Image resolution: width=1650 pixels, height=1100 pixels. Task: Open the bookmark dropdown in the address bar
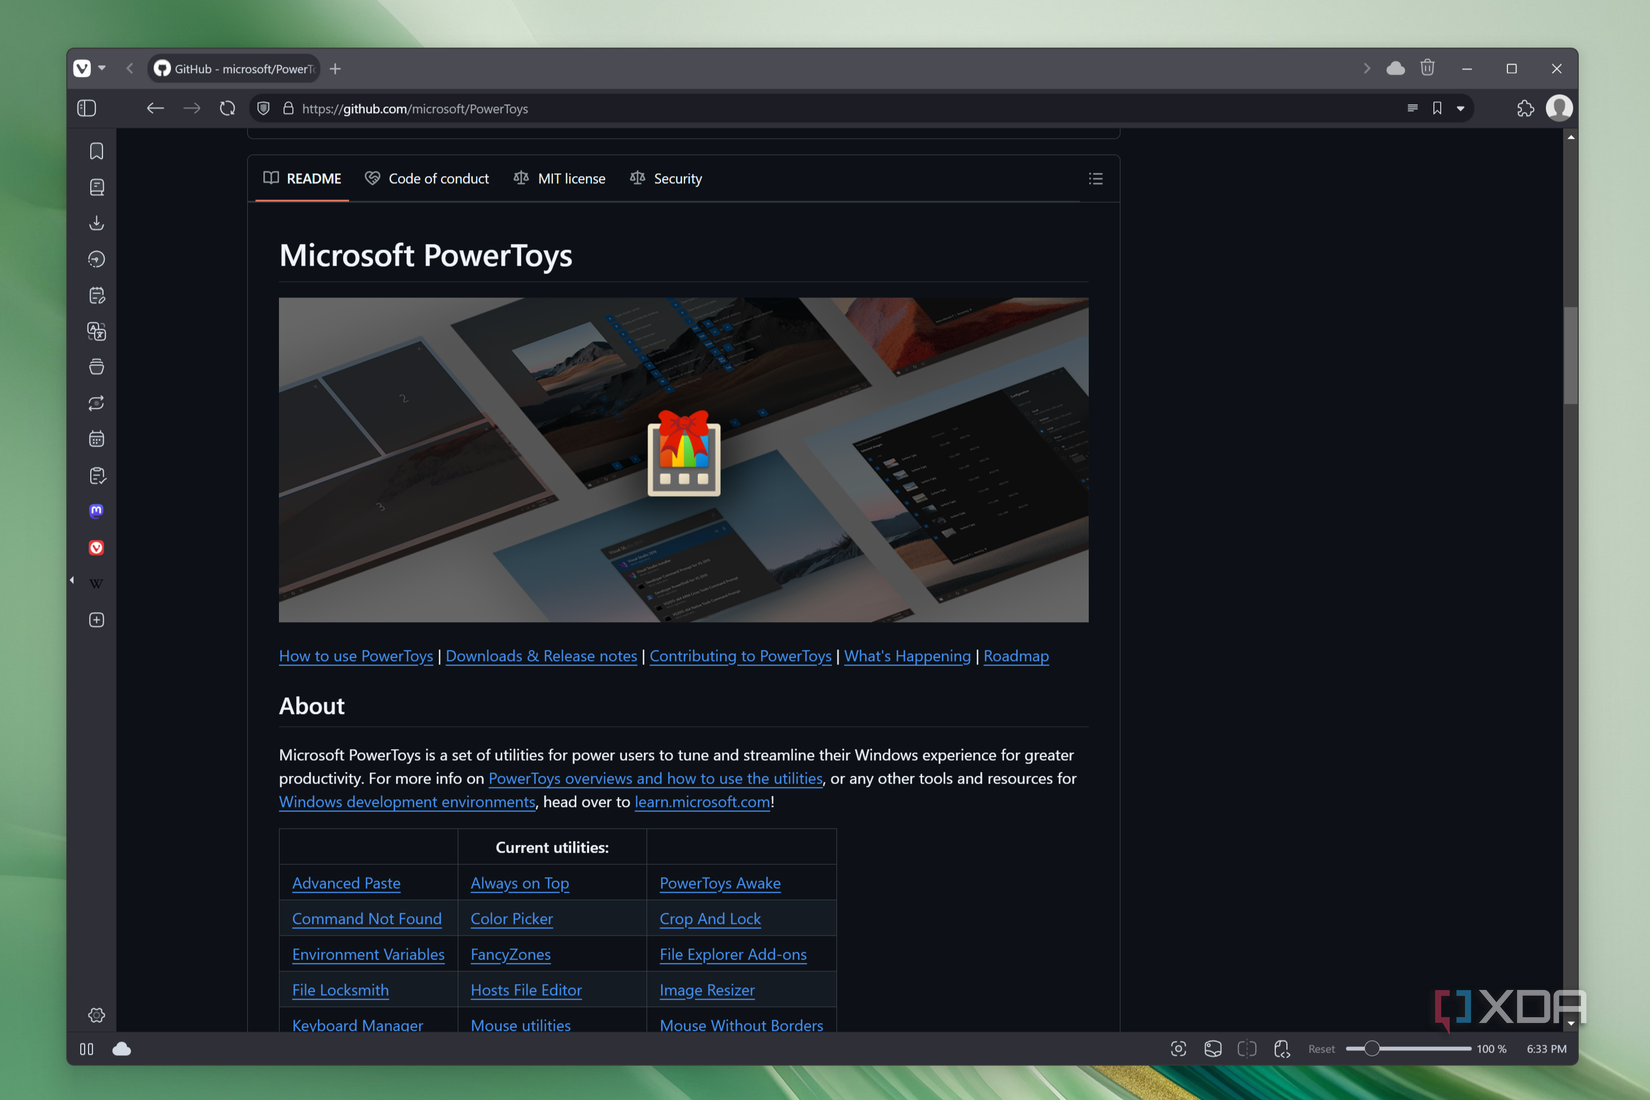click(x=1459, y=108)
